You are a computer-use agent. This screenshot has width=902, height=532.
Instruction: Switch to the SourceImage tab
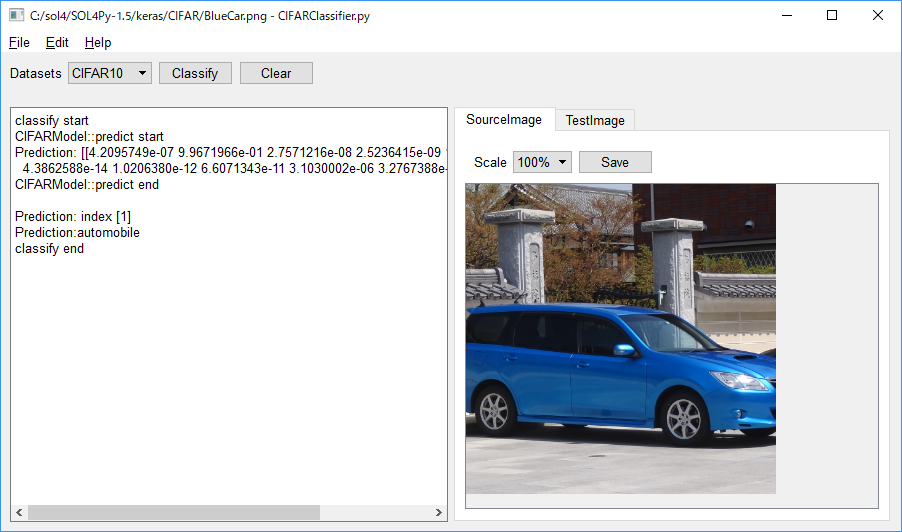point(504,120)
